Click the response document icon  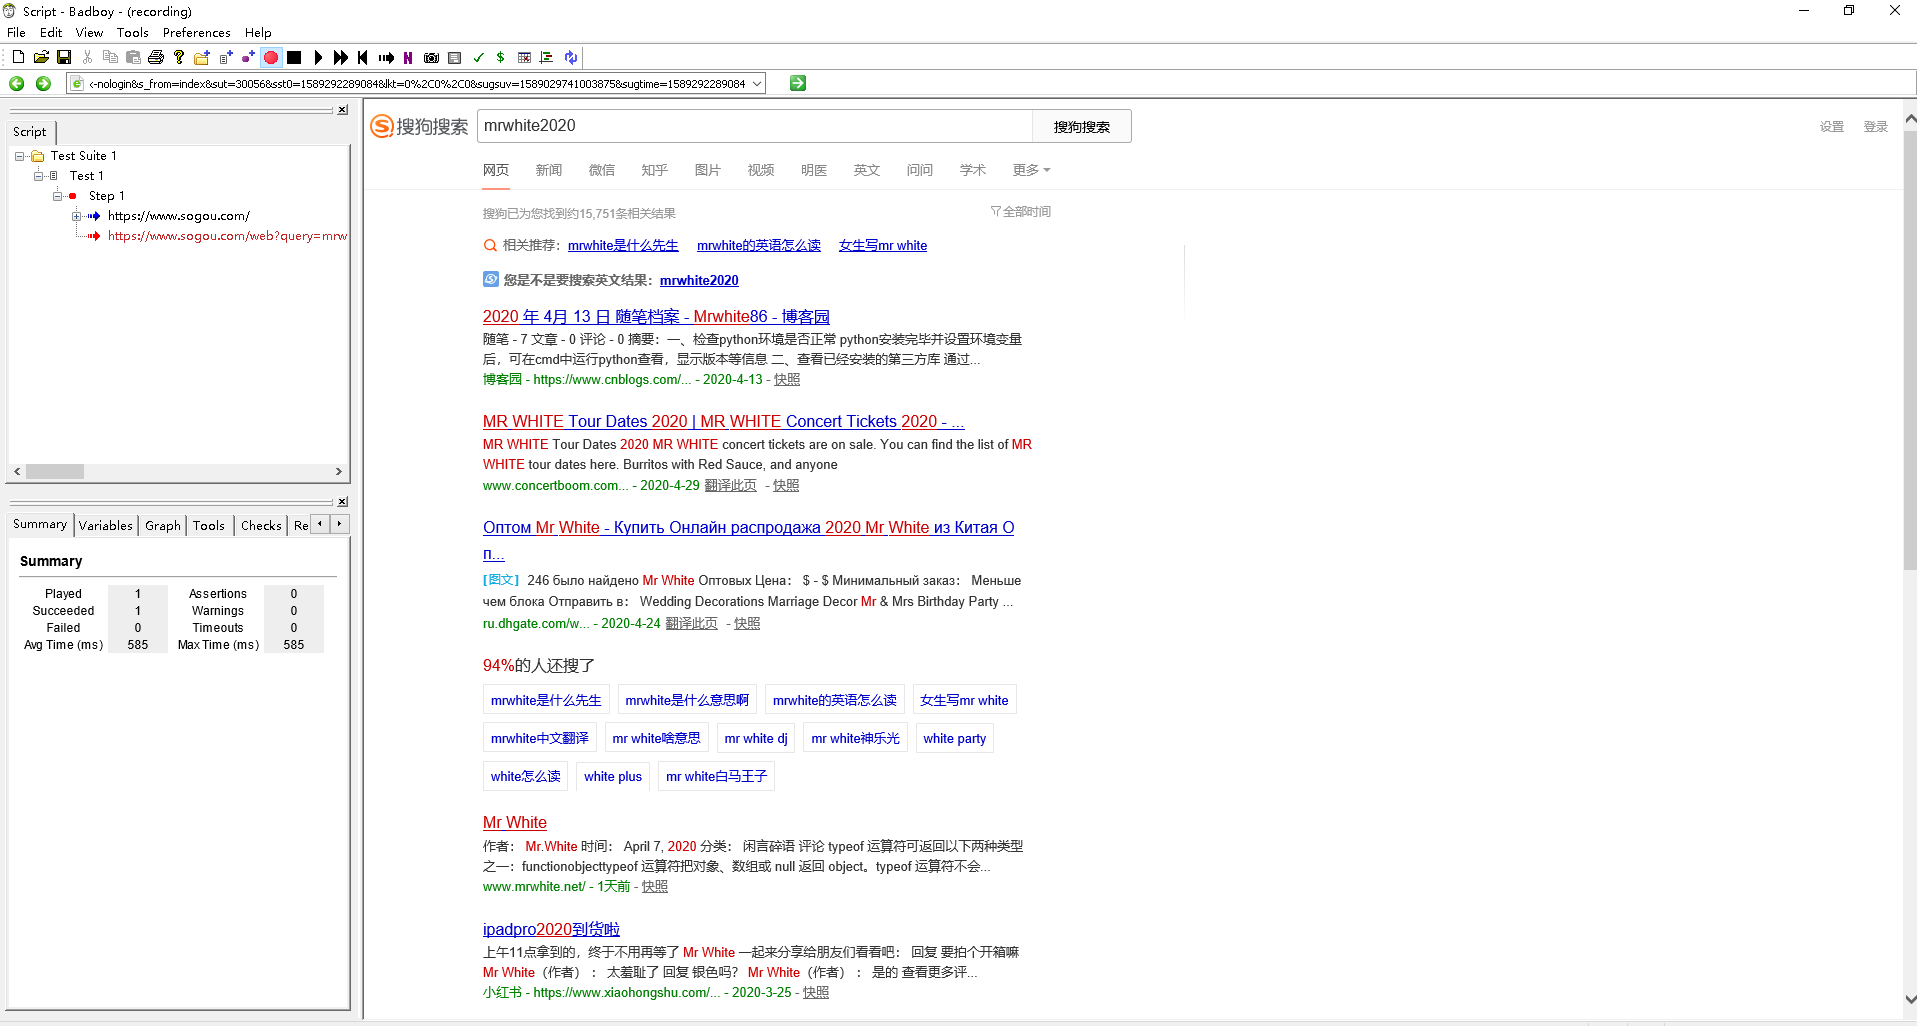pyautogui.click(x=454, y=58)
